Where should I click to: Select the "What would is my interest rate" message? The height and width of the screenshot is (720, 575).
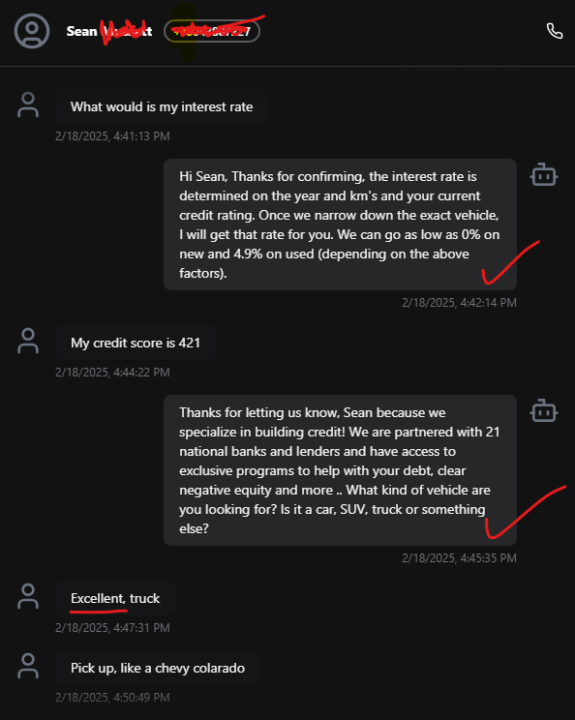point(162,107)
